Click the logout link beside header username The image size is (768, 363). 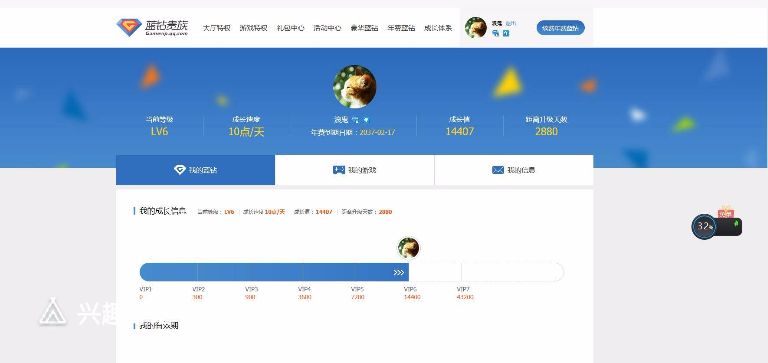click(x=510, y=23)
